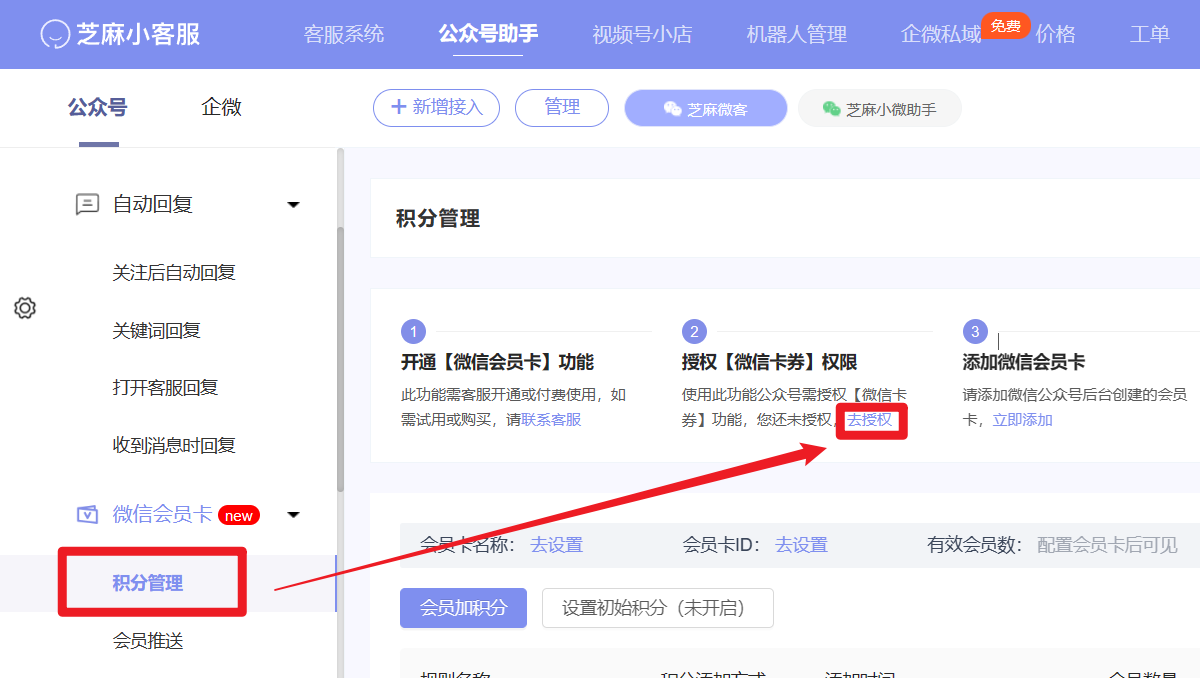
Task: Click 去设置 next to 会员卡名称
Action: [x=556, y=545]
